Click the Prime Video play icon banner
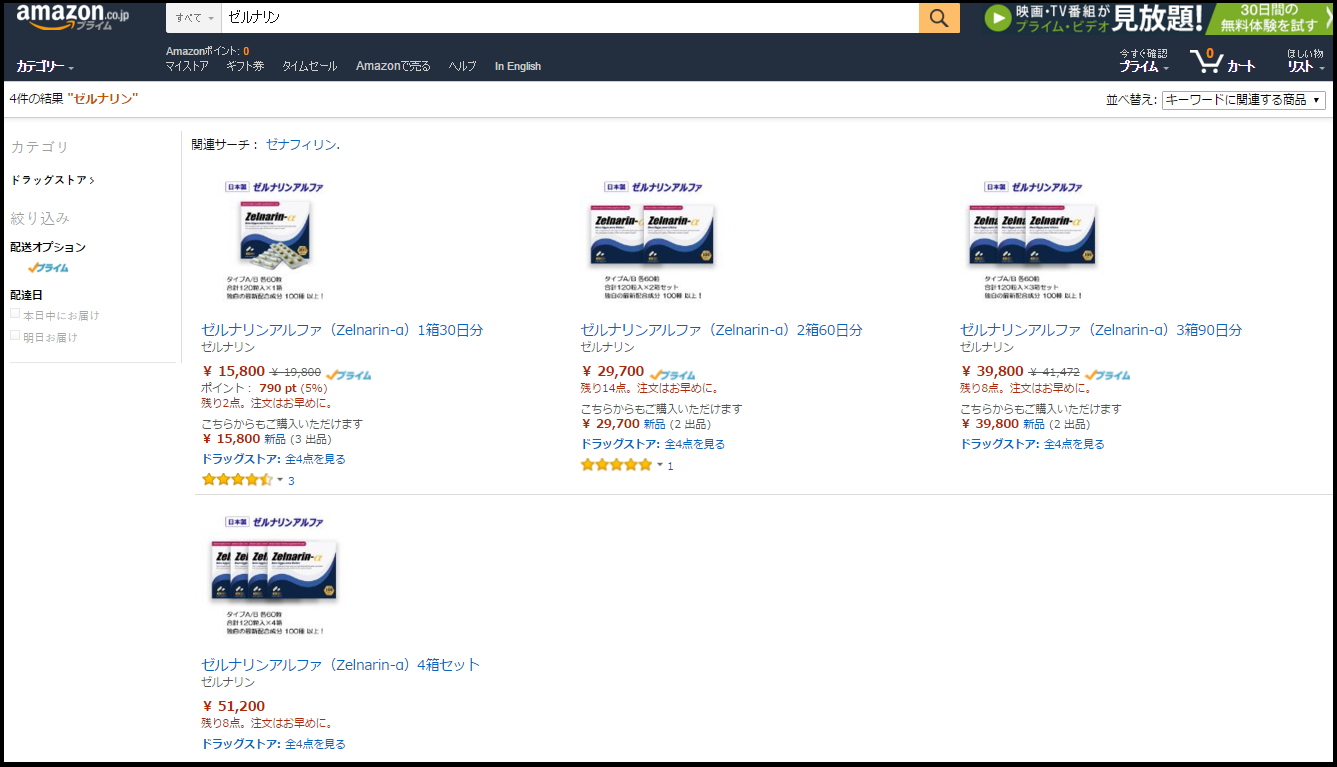 pyautogui.click(x=997, y=18)
